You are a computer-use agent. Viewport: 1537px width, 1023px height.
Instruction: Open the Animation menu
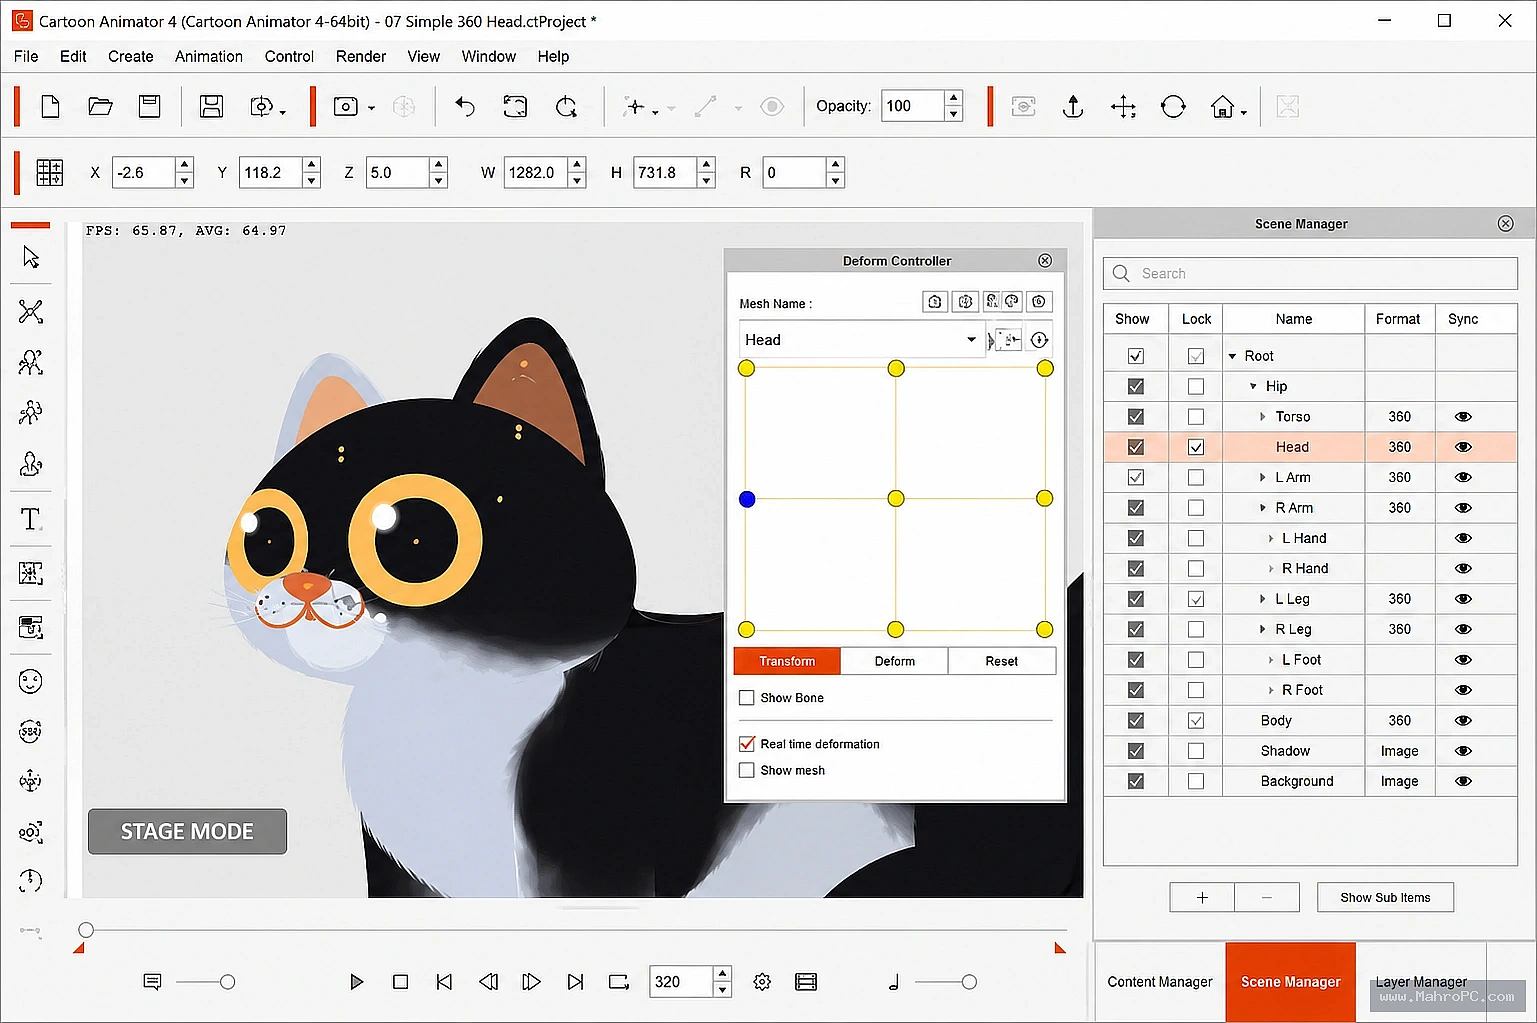209,56
